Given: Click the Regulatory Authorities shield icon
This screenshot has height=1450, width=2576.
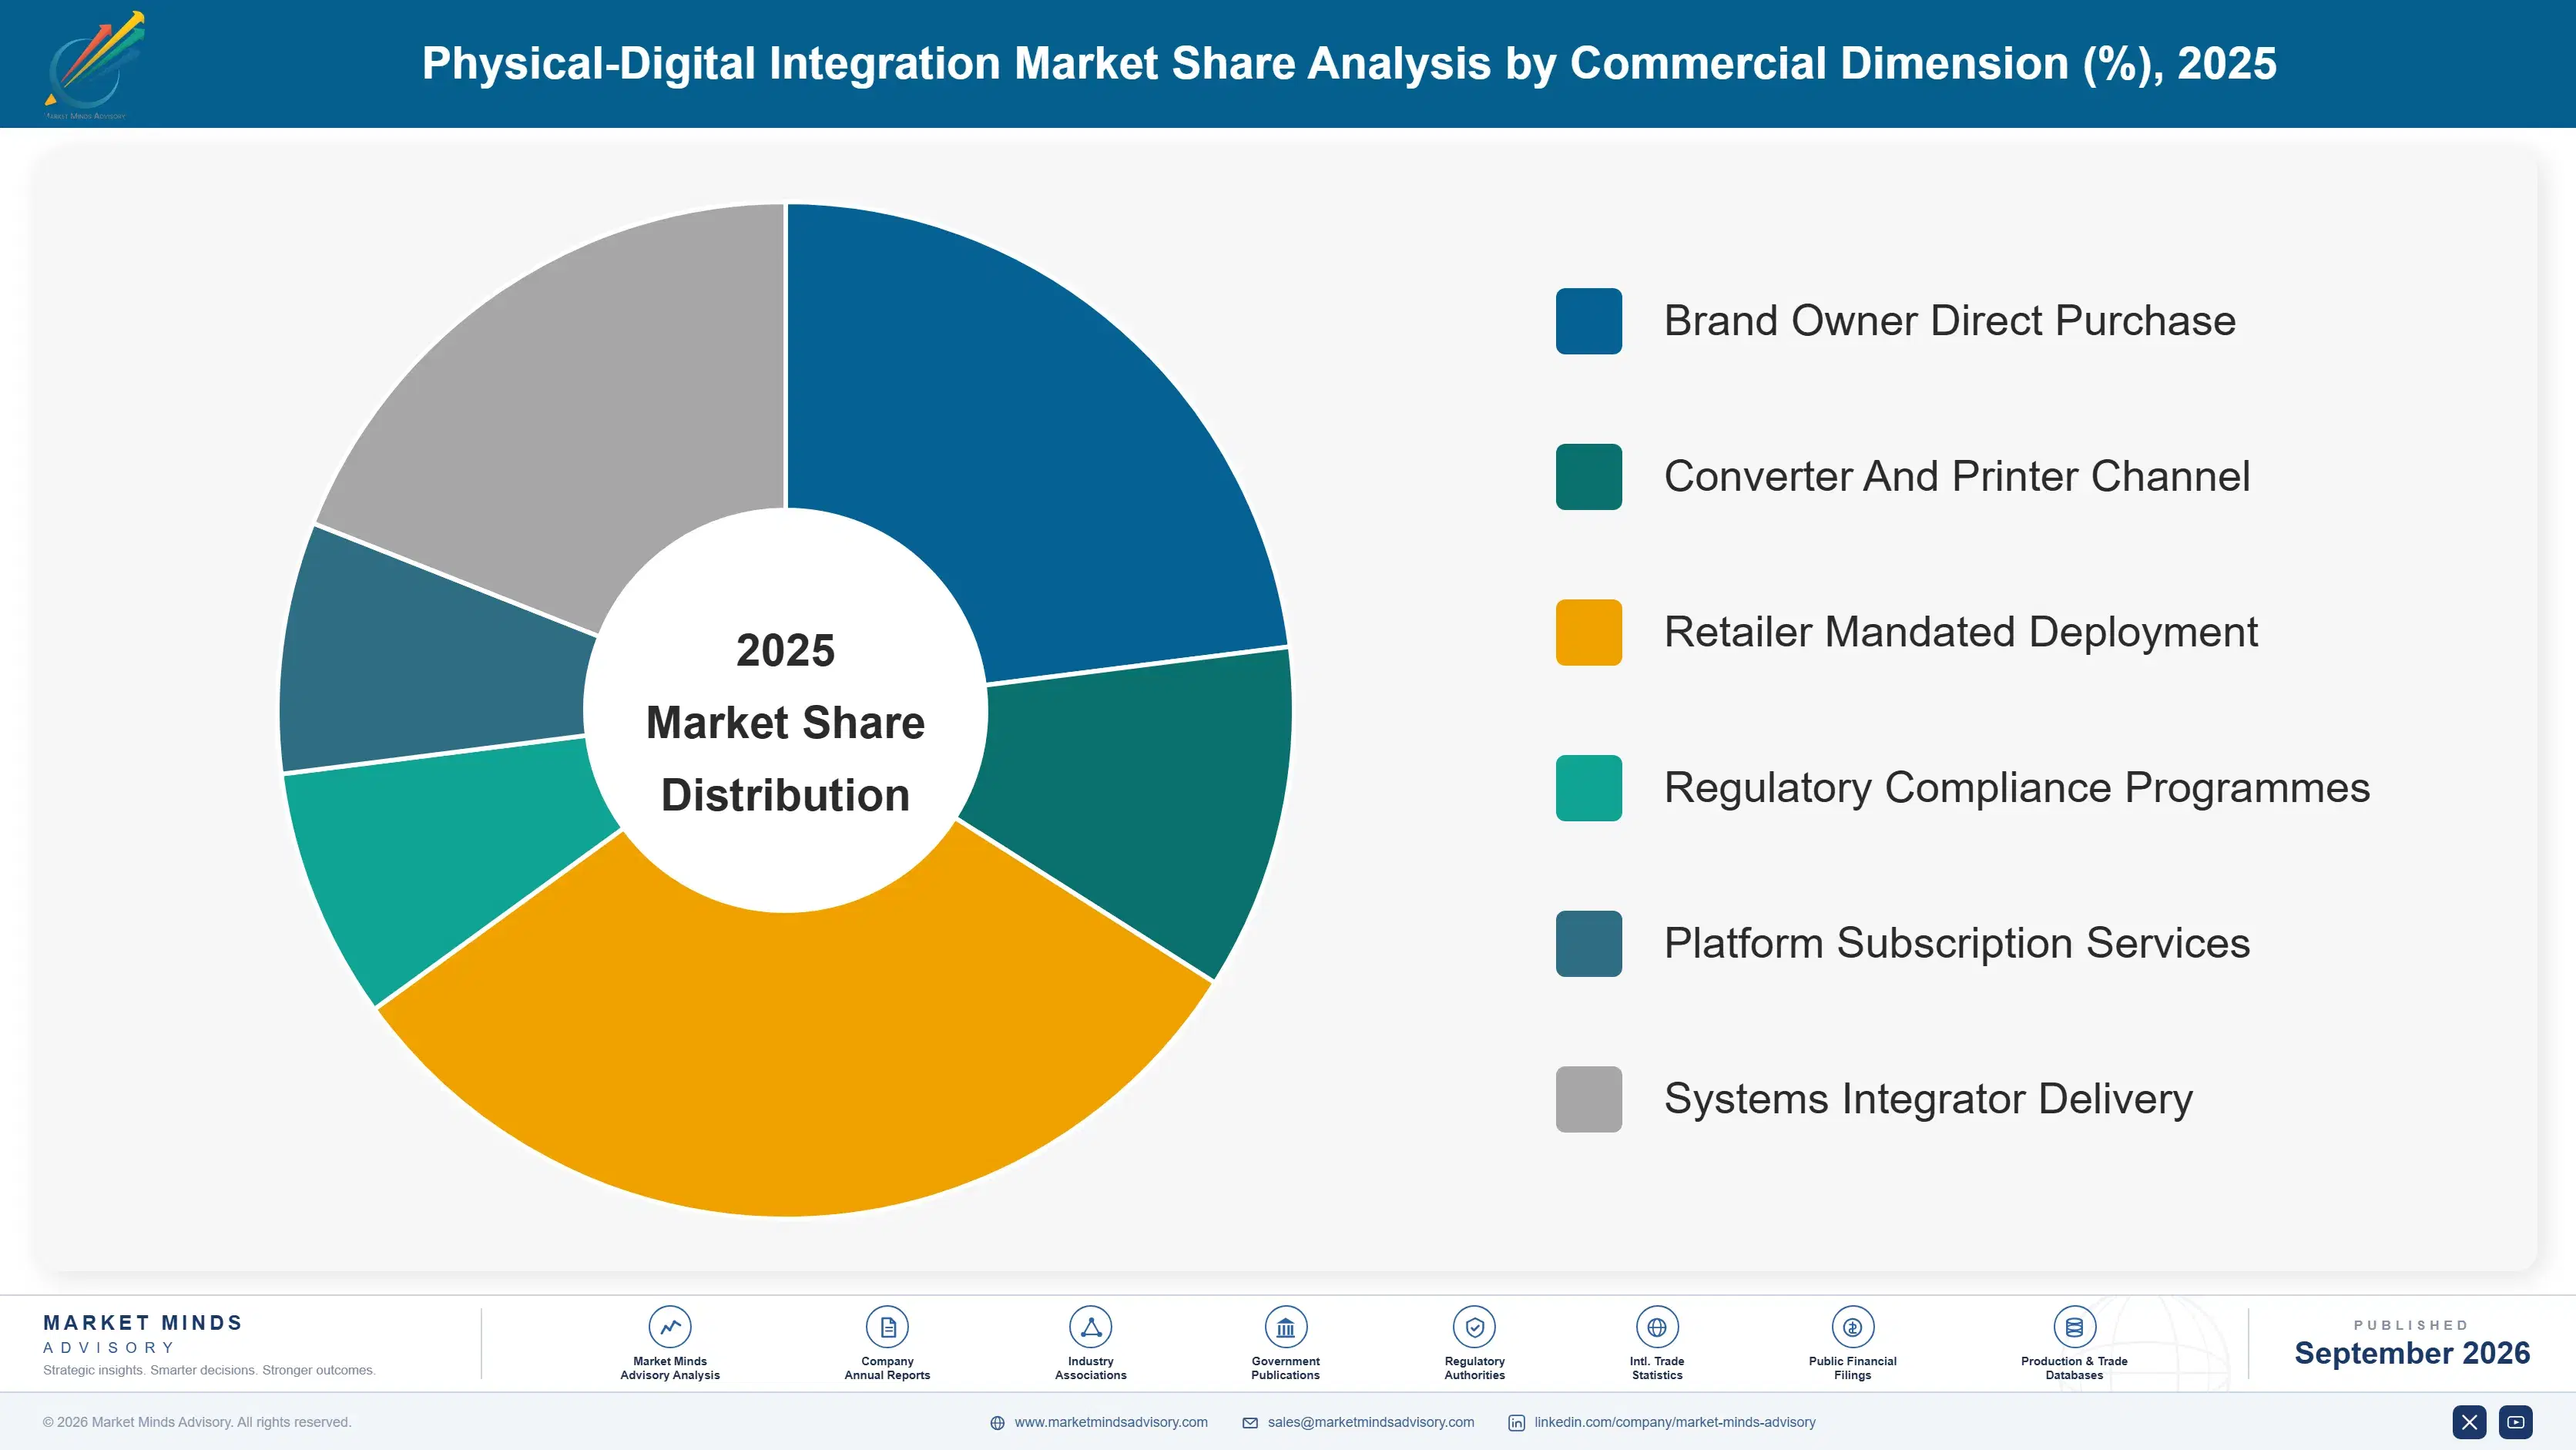Looking at the screenshot, I should [x=1474, y=1327].
